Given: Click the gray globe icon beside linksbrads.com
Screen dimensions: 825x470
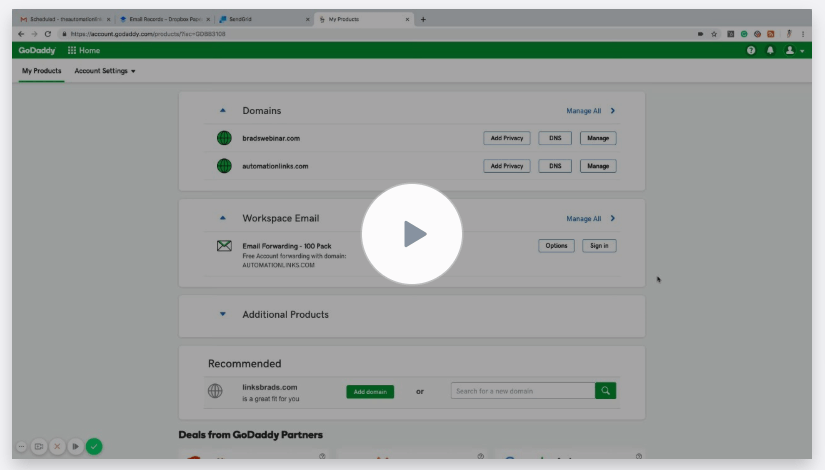Looking at the screenshot, I should pos(215,391).
